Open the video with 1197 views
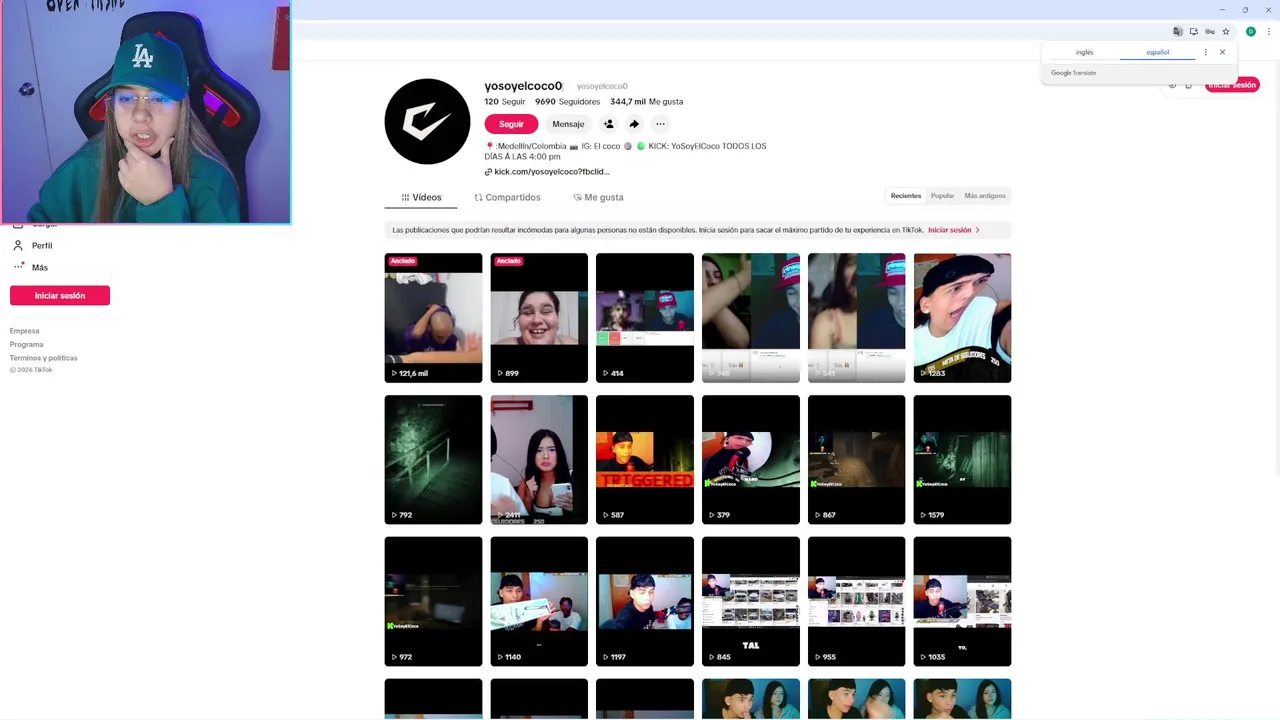The width and height of the screenshot is (1280, 720). pos(645,602)
